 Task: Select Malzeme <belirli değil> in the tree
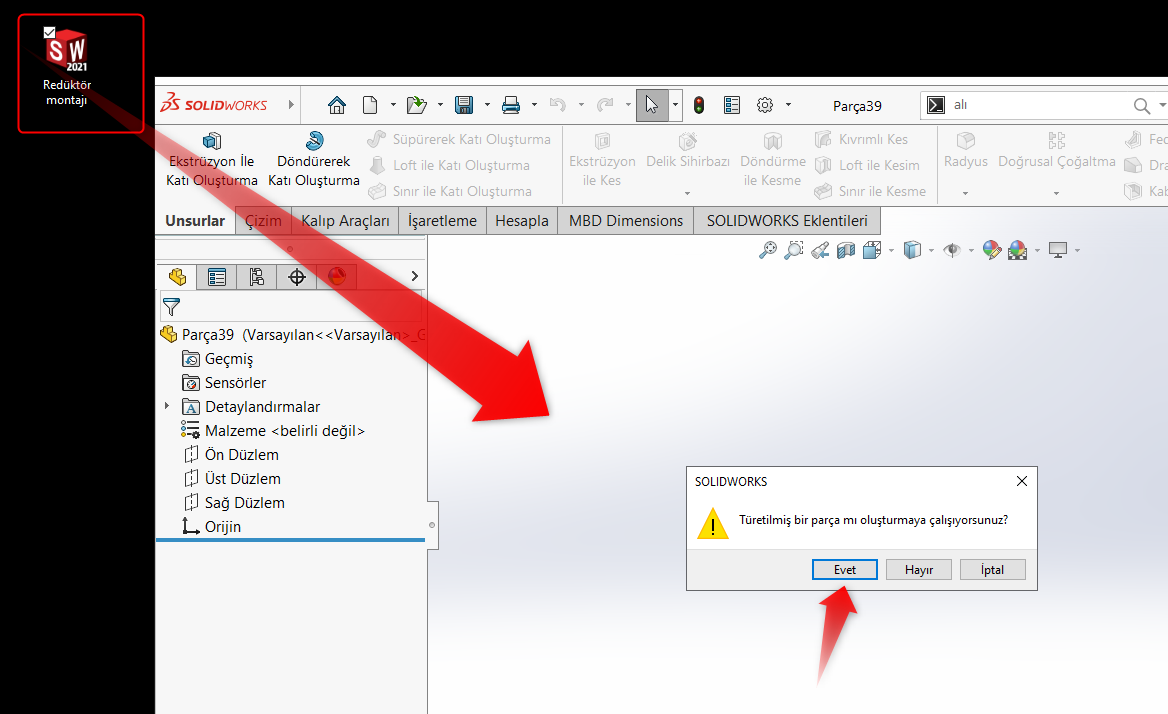point(273,430)
